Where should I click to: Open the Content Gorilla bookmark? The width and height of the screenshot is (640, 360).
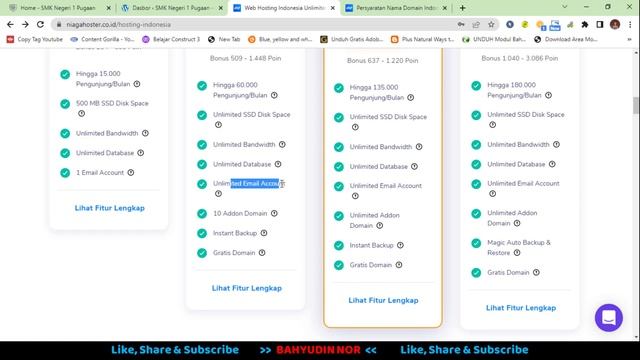click(x=102, y=39)
